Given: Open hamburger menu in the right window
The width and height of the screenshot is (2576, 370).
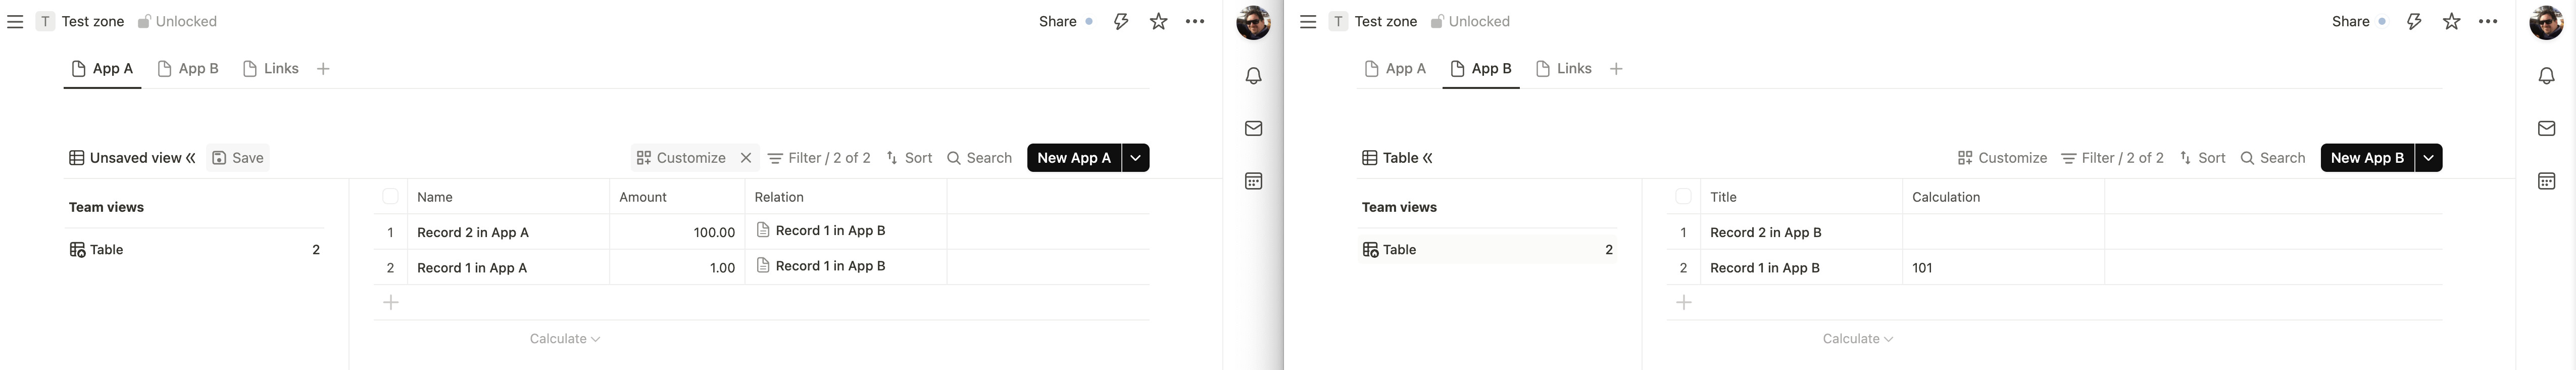Looking at the screenshot, I should [x=1307, y=21].
